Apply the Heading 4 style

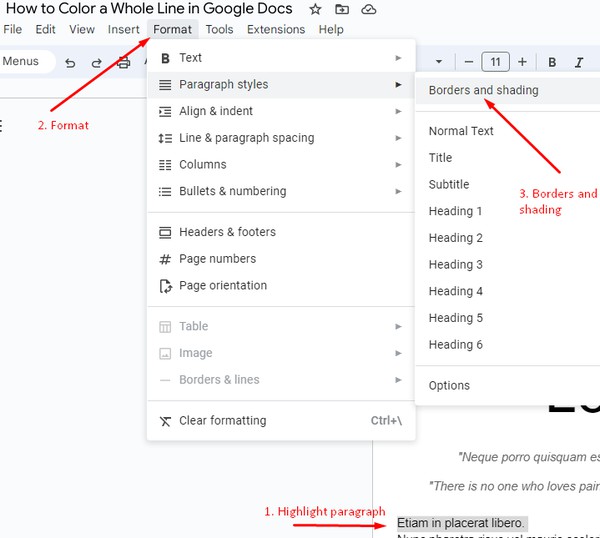click(x=507, y=291)
